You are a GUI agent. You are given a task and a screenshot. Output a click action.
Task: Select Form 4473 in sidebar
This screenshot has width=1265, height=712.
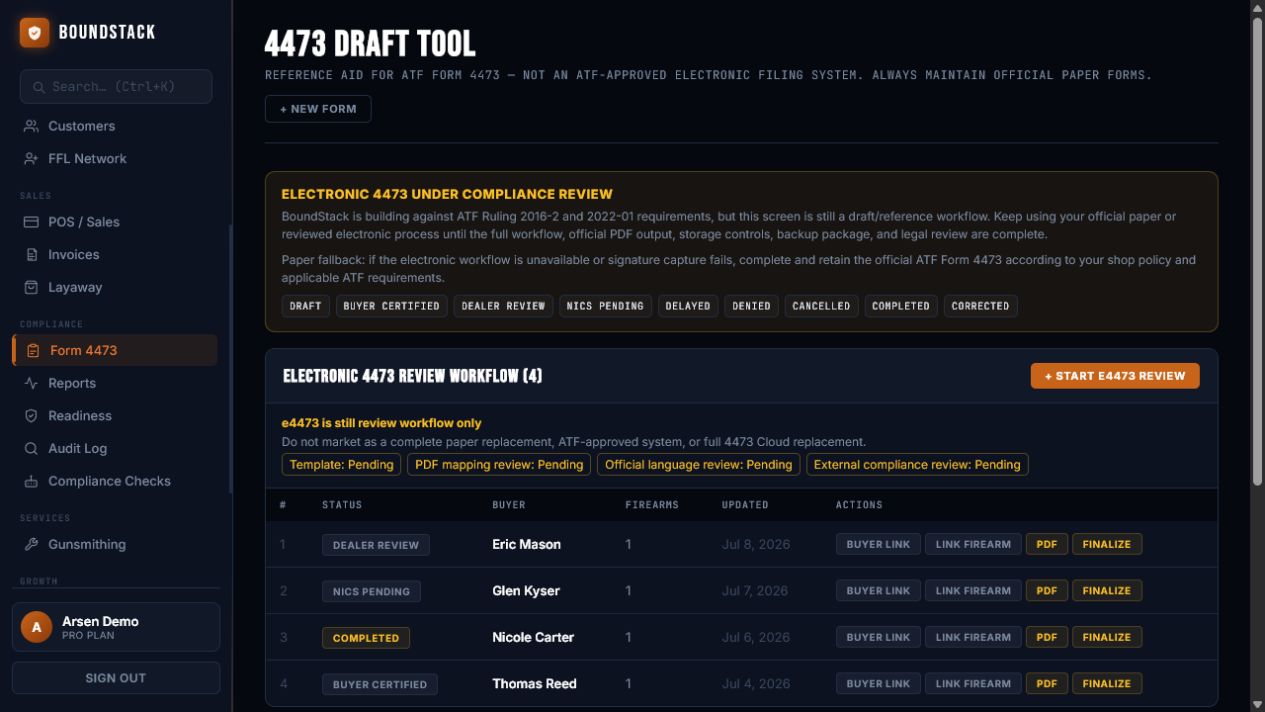(x=115, y=350)
